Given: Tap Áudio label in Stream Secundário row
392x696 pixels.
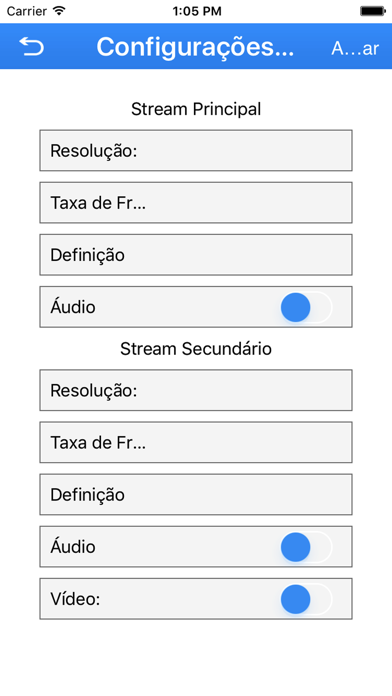Looking at the screenshot, I should tap(73, 546).
